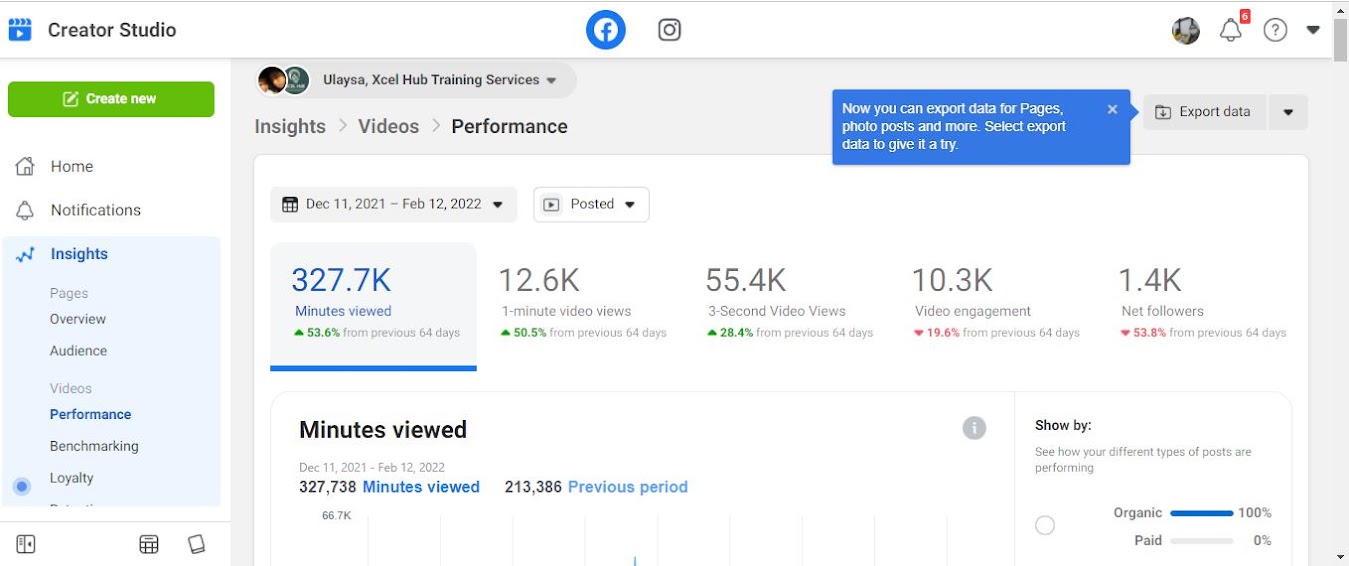
Task: Open Benchmarking in the sidebar
Action: (94, 446)
